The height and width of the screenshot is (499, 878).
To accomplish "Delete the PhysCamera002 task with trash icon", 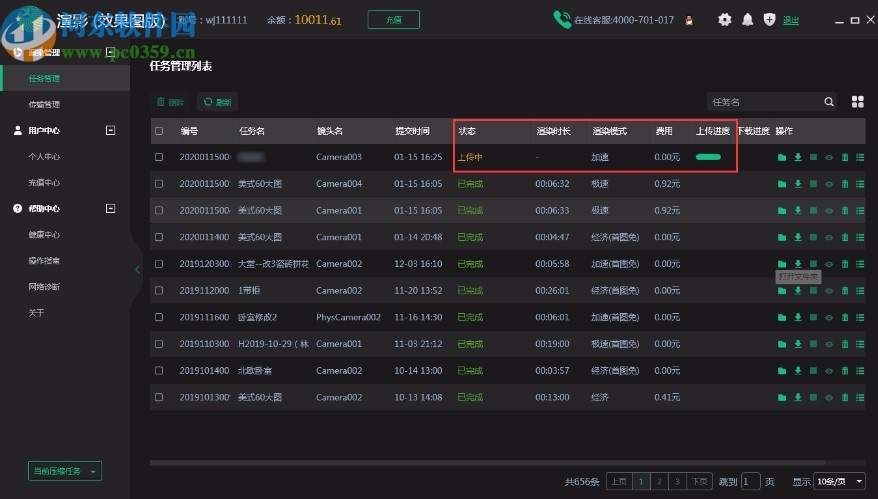I will point(844,318).
